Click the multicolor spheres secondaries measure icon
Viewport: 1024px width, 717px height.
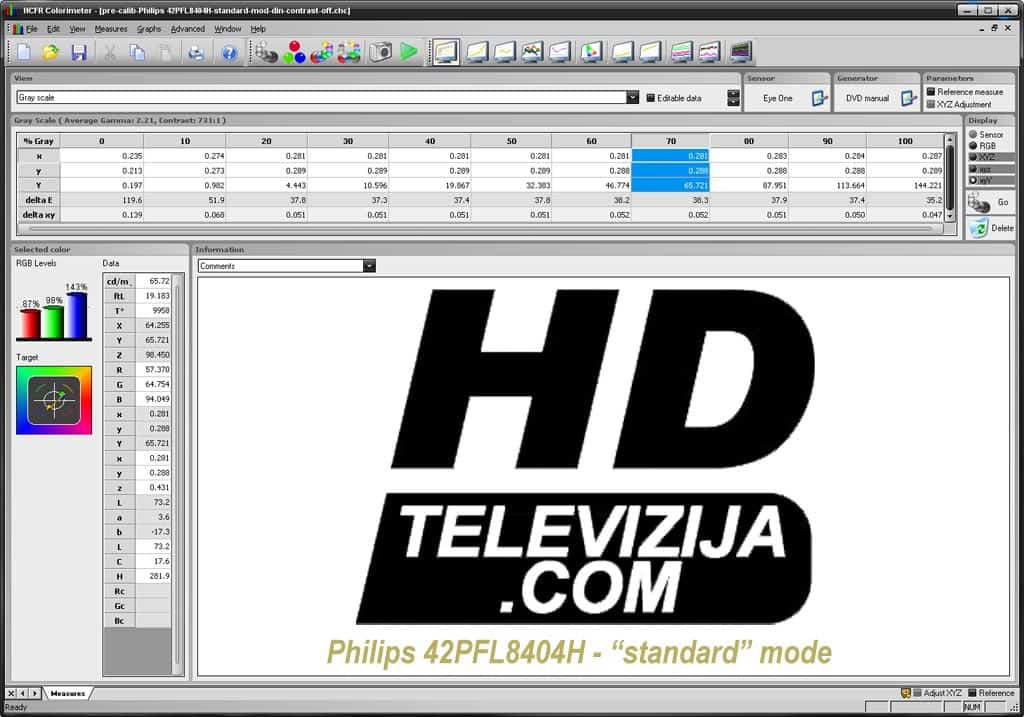pyautogui.click(x=321, y=52)
